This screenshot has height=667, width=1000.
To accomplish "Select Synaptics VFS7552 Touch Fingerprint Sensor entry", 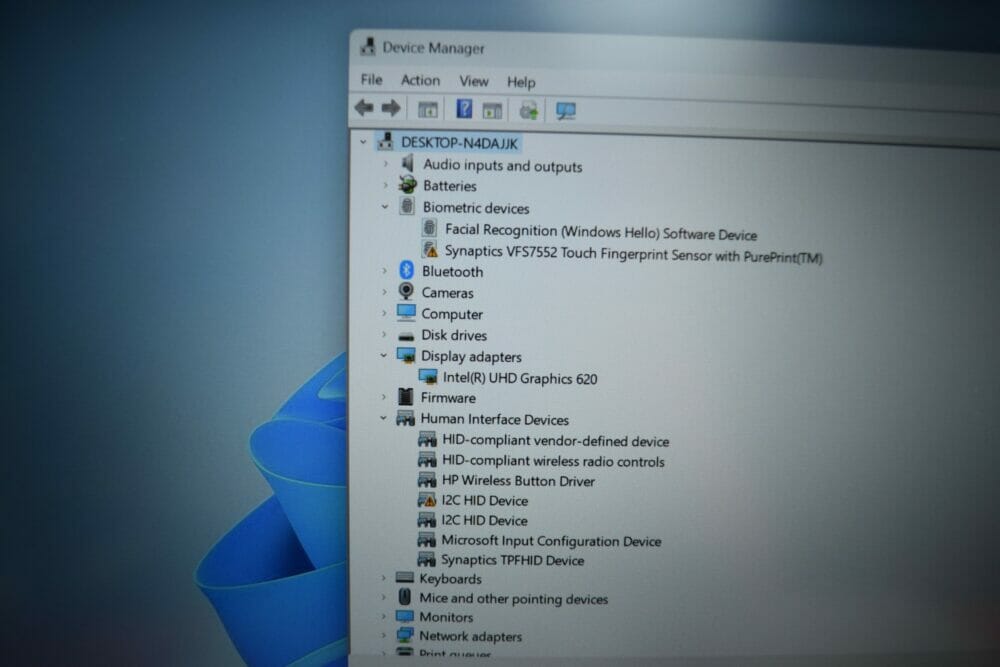I will point(633,254).
